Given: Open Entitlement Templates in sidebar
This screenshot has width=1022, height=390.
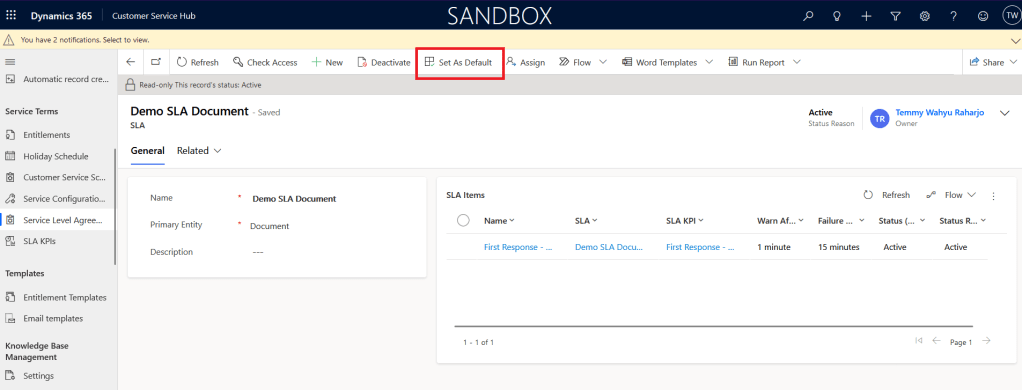Looking at the screenshot, I should coord(57,297).
